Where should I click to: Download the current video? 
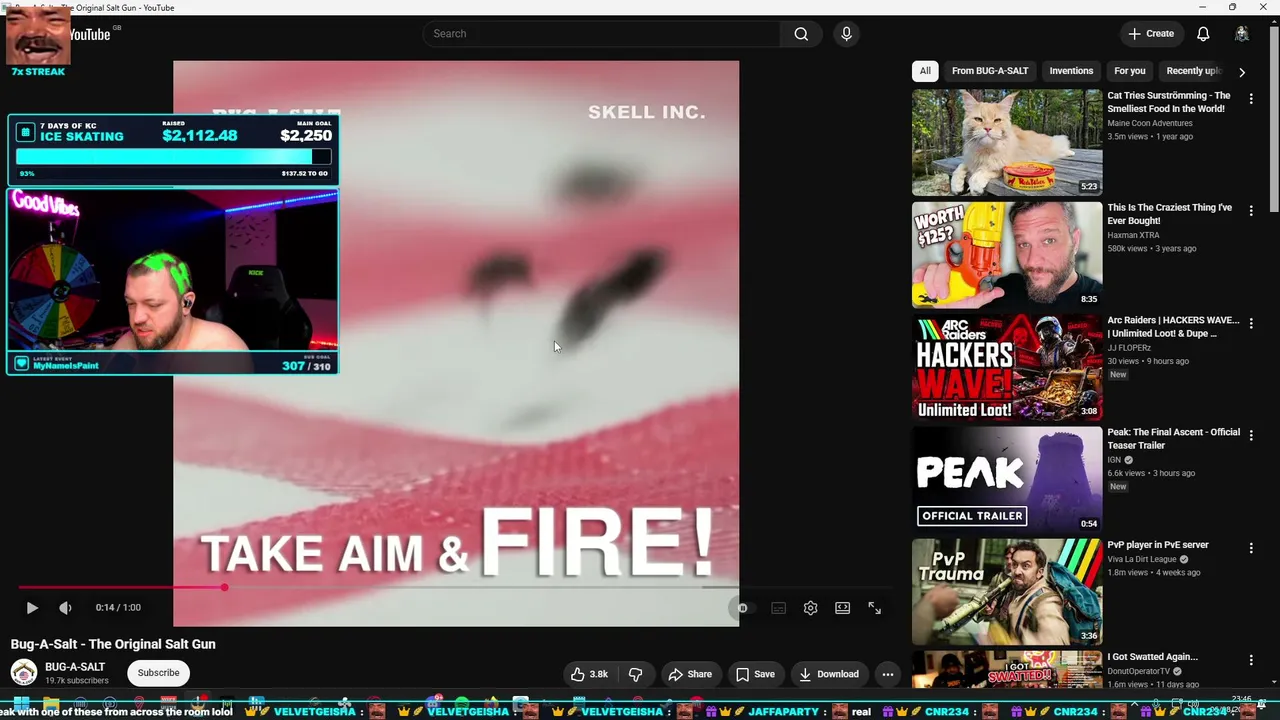(829, 674)
